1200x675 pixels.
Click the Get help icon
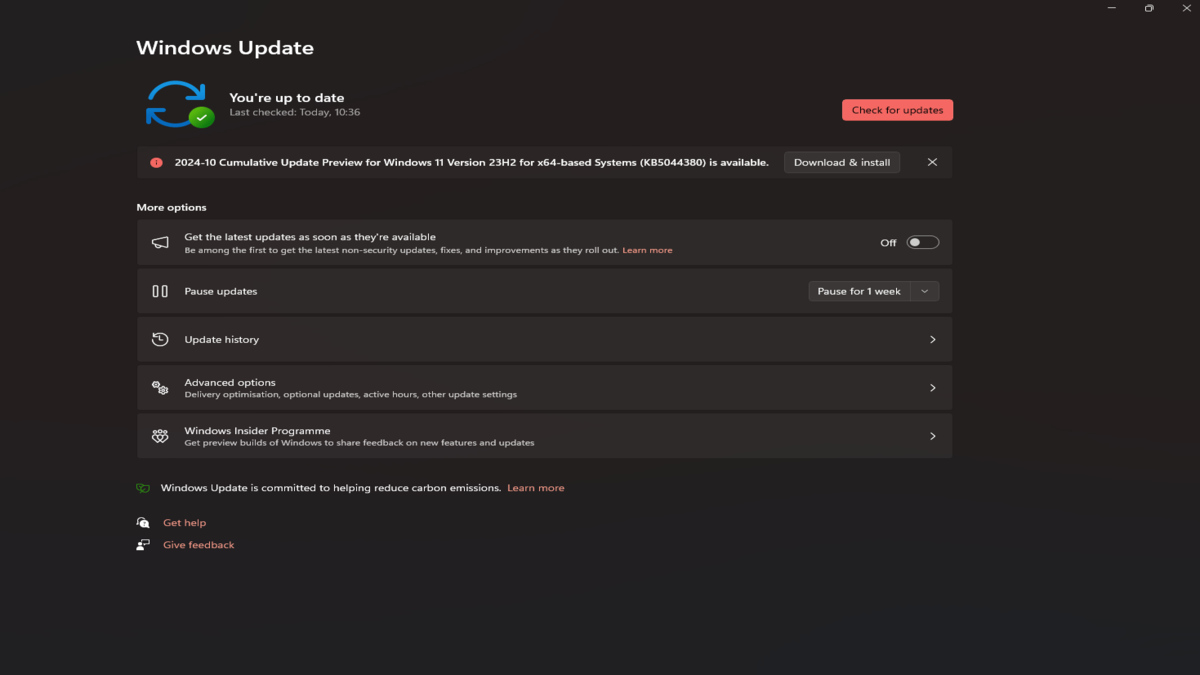click(143, 523)
